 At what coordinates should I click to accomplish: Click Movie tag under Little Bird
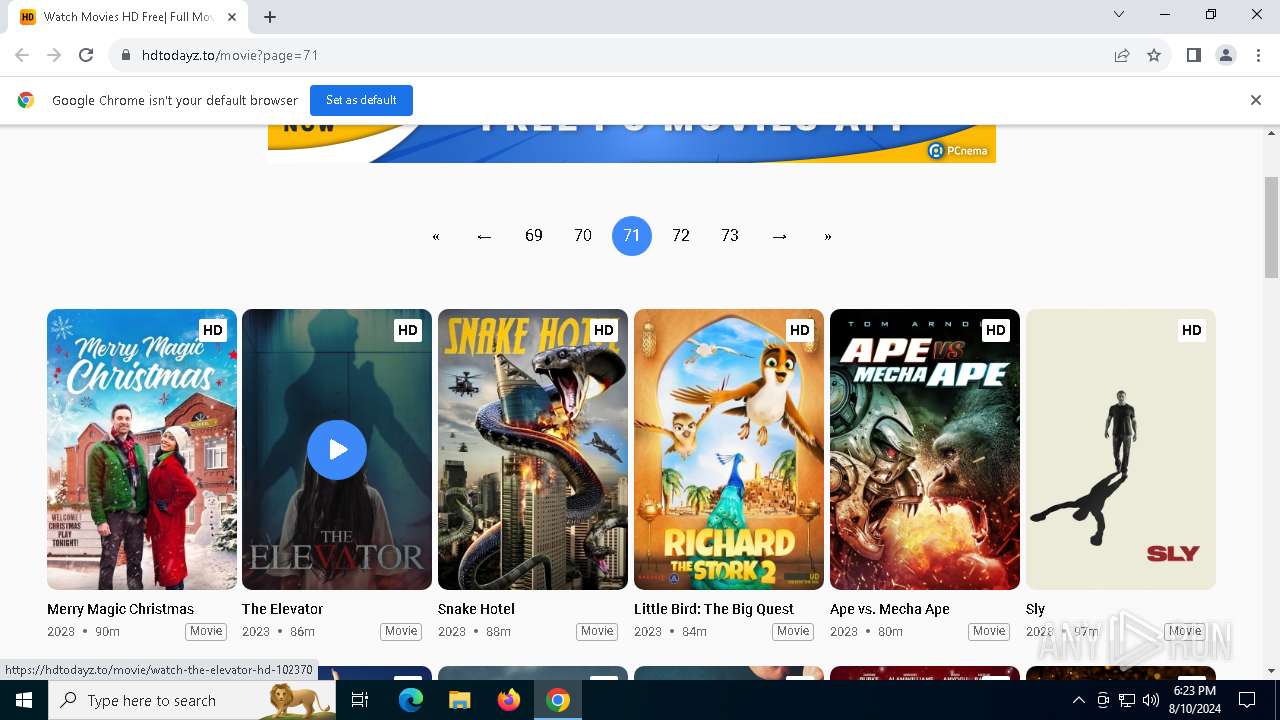793,631
